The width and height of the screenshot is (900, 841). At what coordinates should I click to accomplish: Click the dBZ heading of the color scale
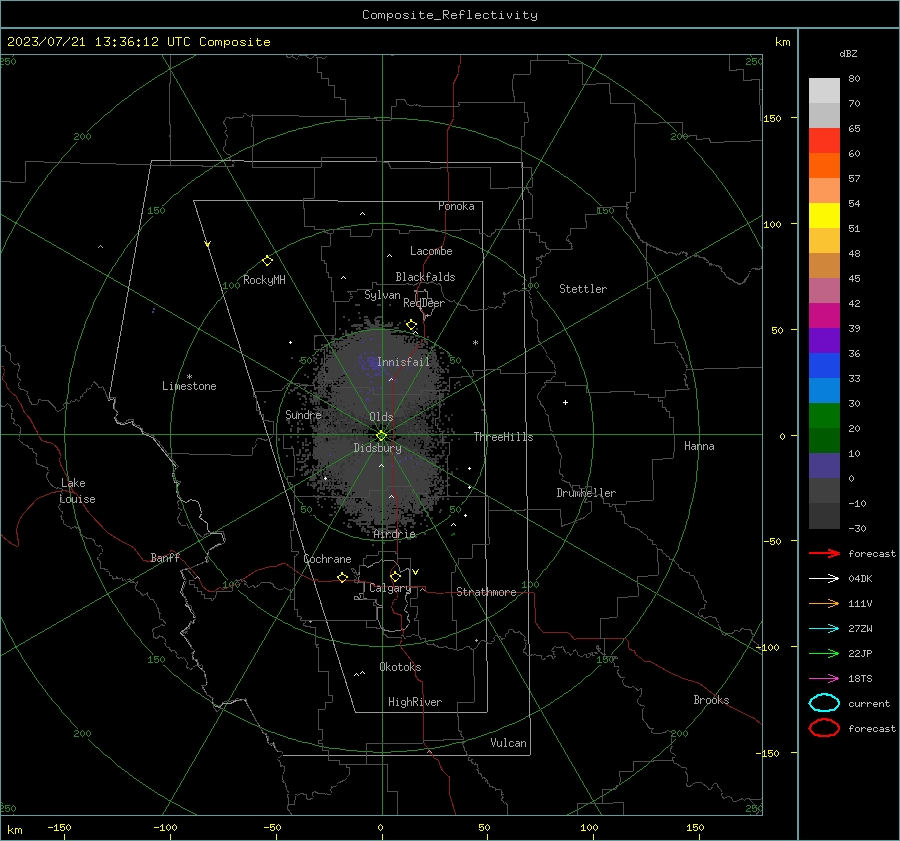(x=848, y=54)
